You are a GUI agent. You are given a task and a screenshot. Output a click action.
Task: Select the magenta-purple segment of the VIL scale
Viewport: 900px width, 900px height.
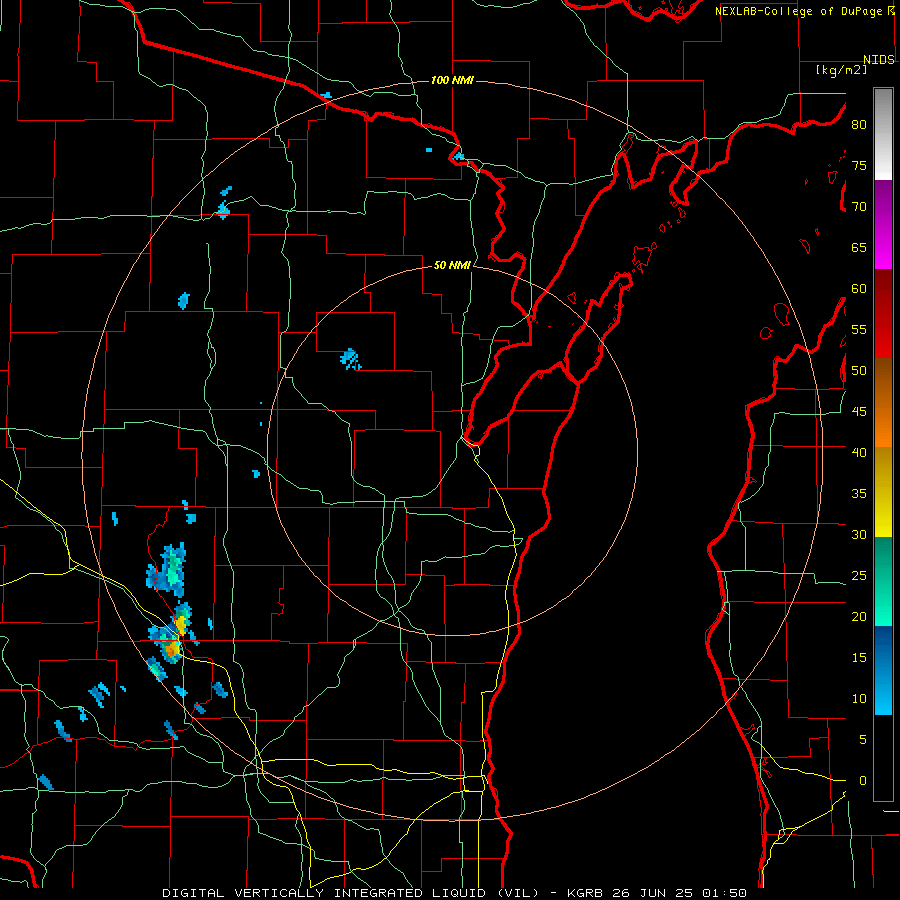pos(883,225)
